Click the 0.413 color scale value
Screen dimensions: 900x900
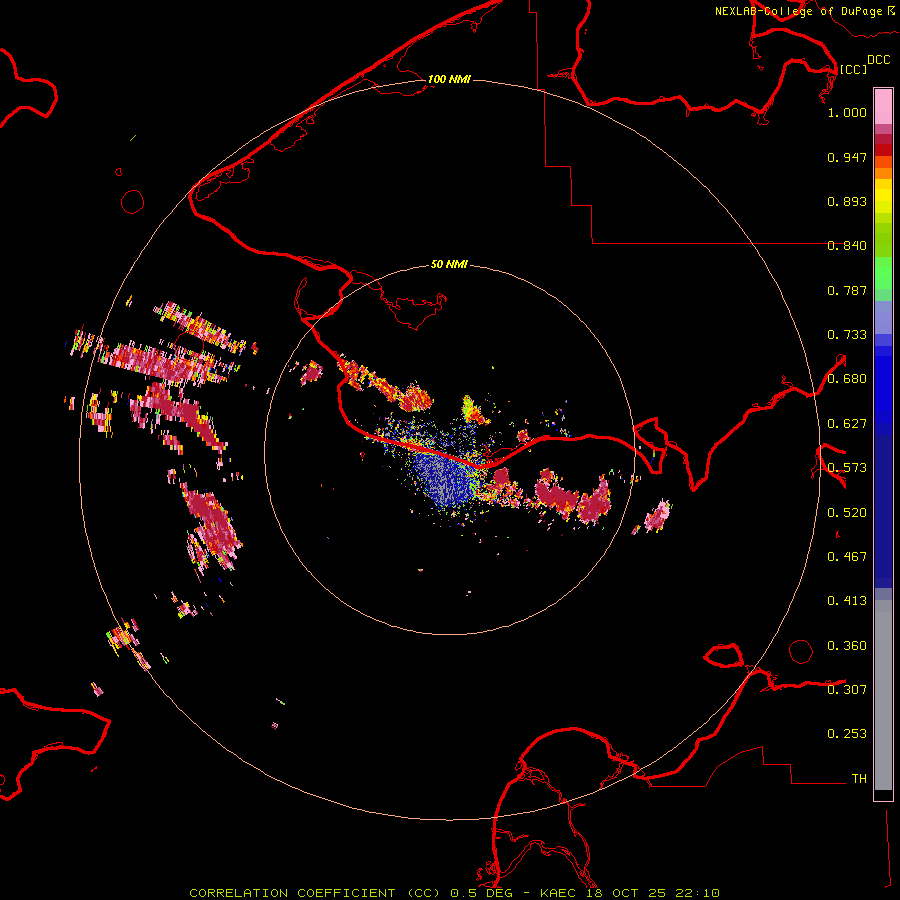coord(847,601)
